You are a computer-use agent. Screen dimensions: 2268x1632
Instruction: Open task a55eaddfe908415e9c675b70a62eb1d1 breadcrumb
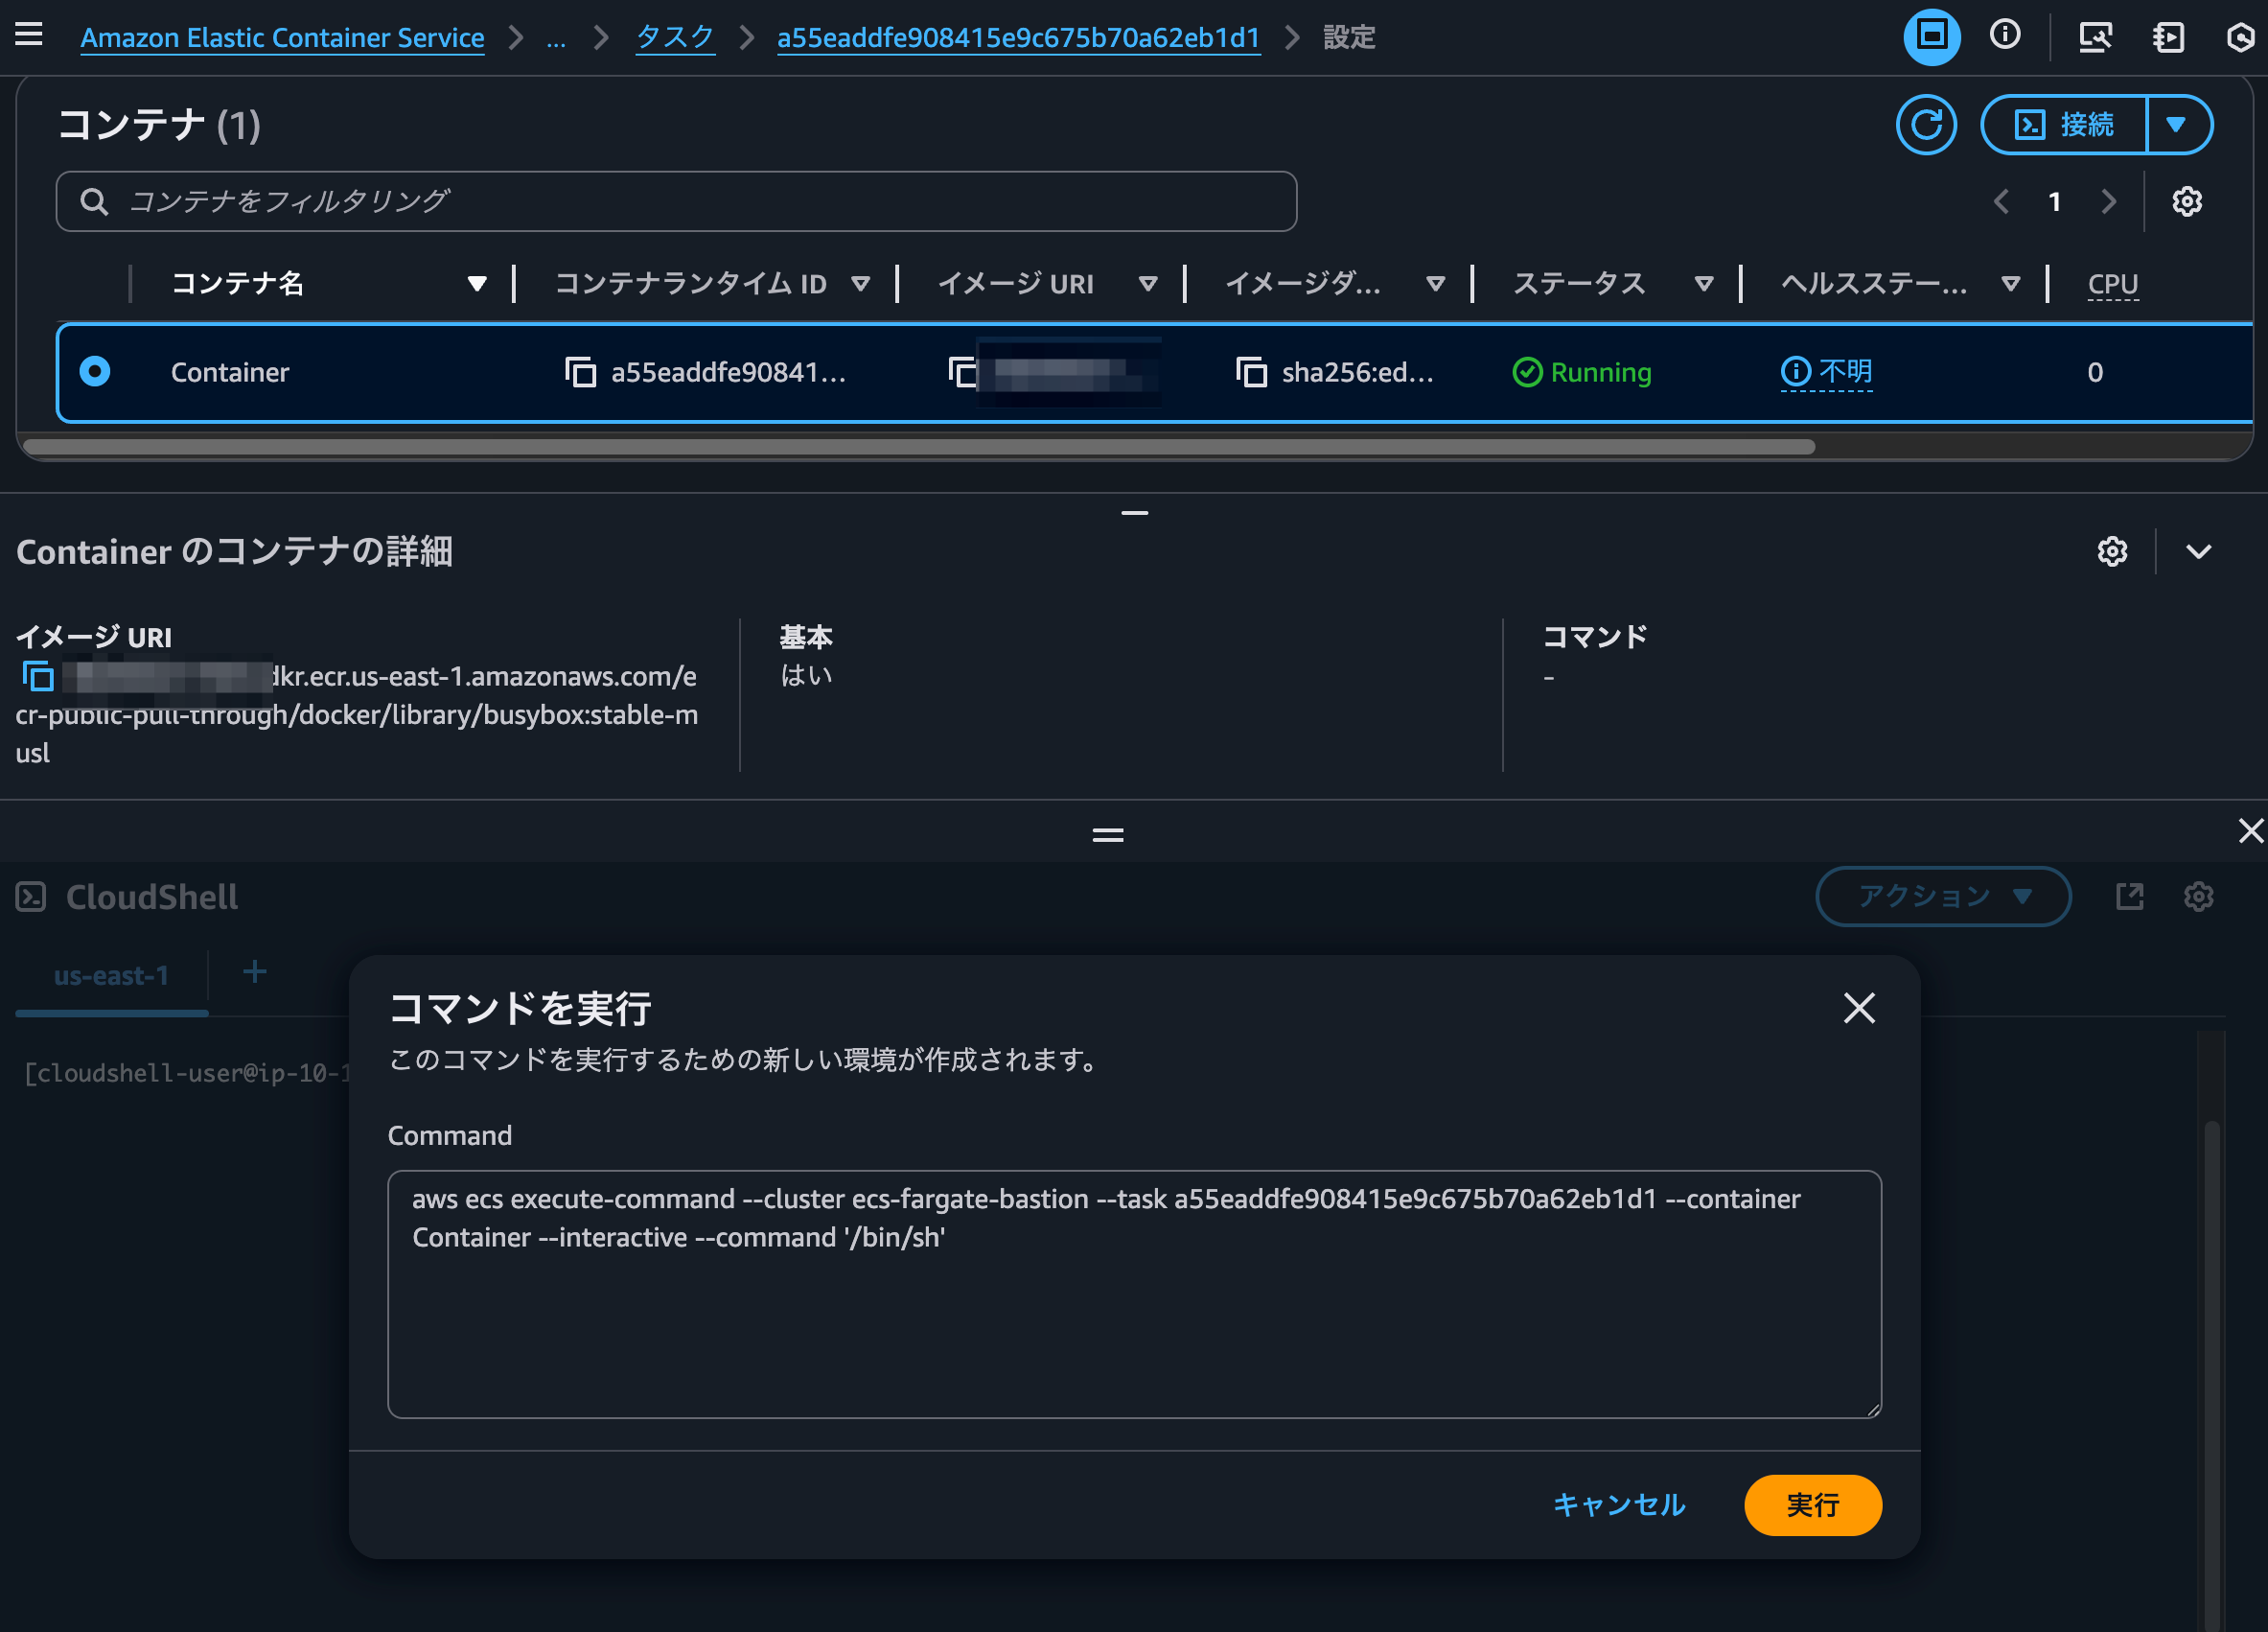click(1018, 38)
